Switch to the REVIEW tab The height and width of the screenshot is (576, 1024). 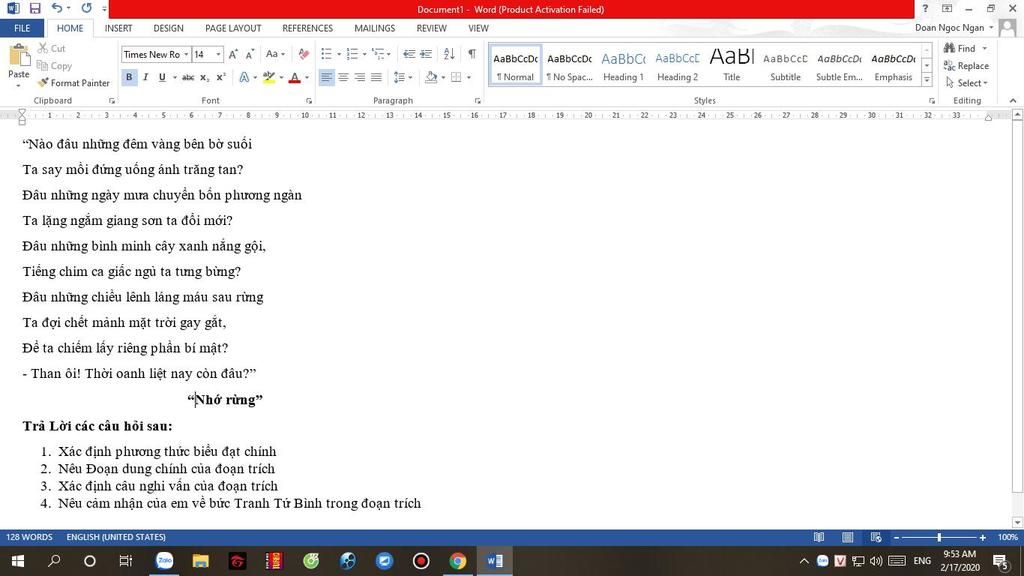tap(432, 28)
